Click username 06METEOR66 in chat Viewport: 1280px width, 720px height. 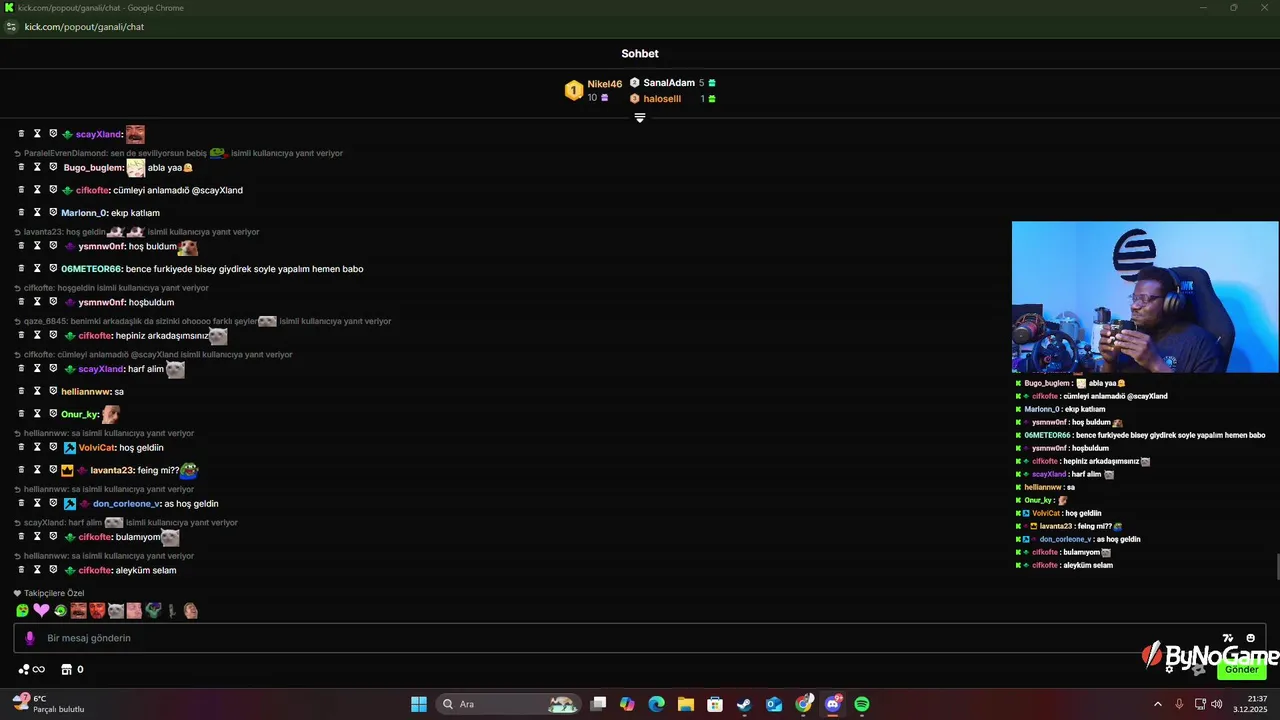(x=91, y=269)
